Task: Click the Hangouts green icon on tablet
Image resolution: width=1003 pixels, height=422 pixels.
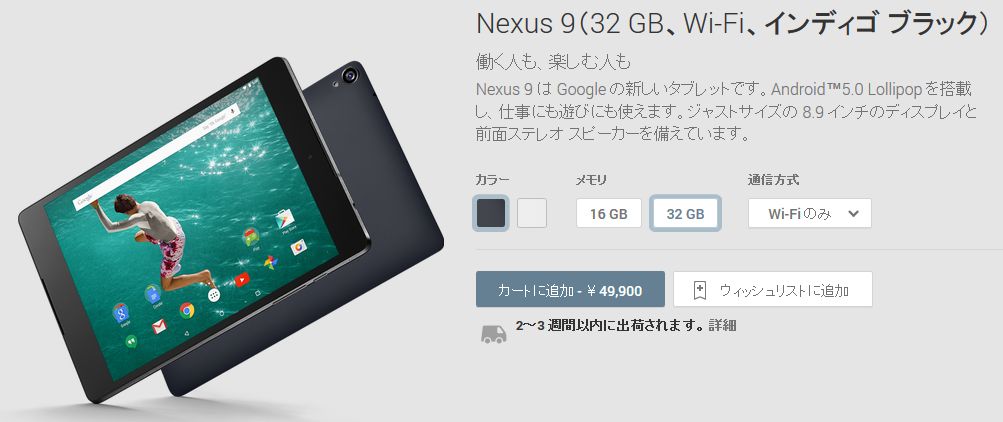Action: click(x=131, y=341)
